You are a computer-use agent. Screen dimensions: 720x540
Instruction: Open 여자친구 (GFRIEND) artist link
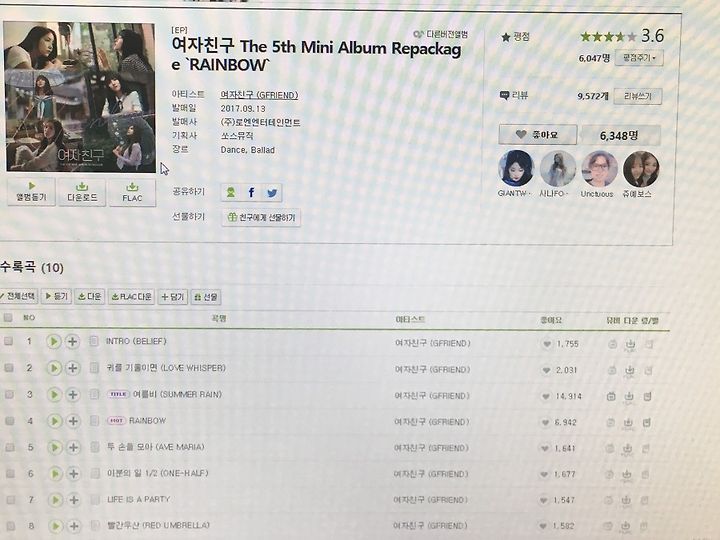click(x=259, y=95)
